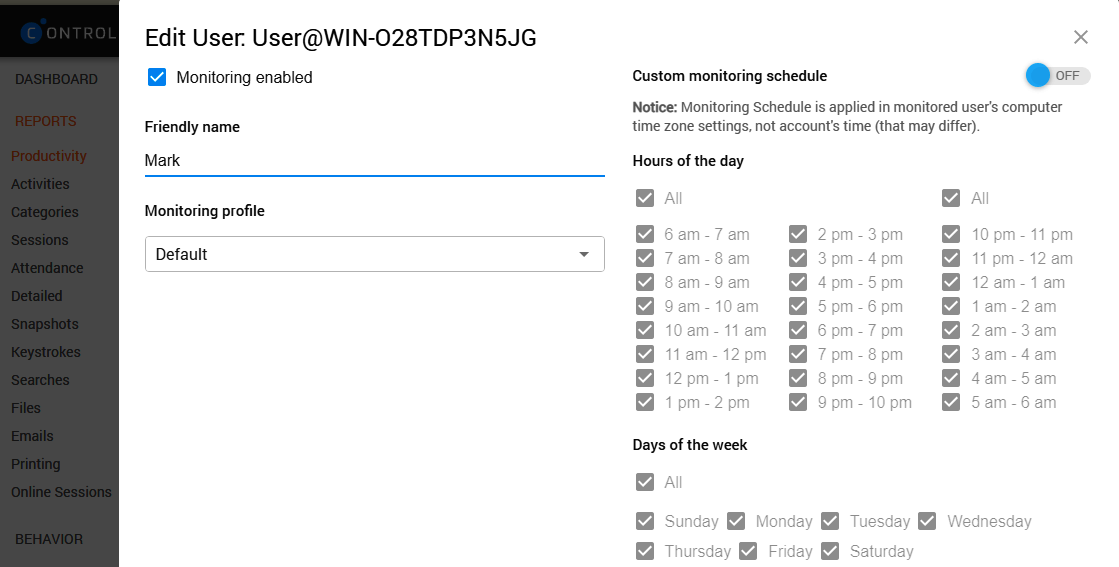Toggle the 3 am - 4 am checkbox

pos(951,354)
